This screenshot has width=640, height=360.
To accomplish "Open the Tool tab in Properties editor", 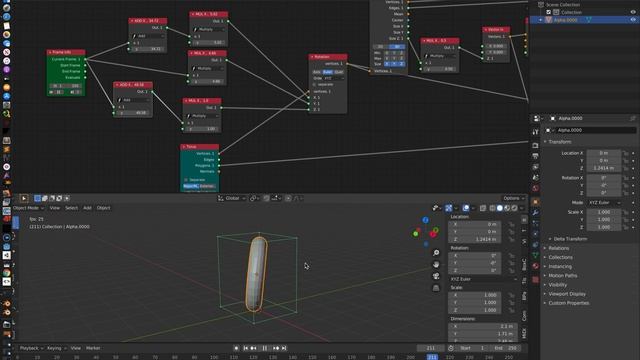I will [535, 132].
